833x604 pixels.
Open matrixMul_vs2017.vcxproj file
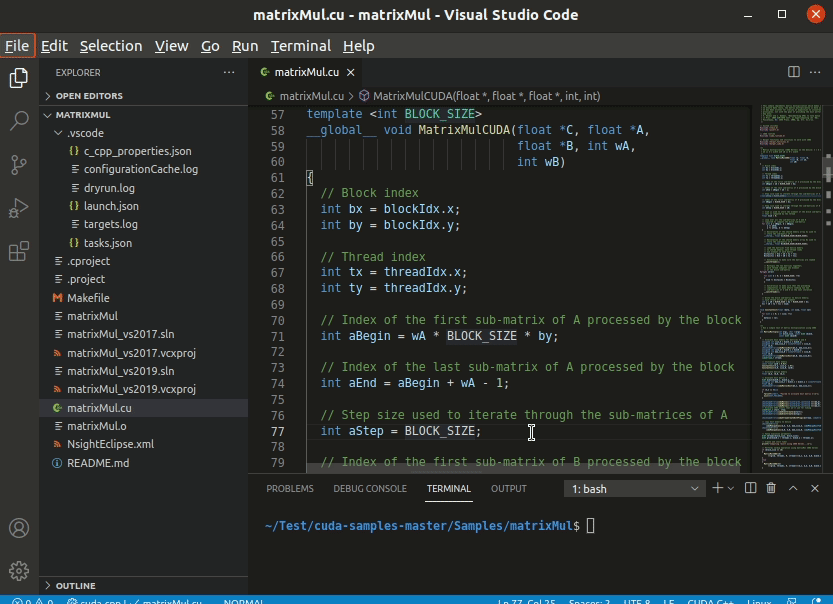point(143,353)
